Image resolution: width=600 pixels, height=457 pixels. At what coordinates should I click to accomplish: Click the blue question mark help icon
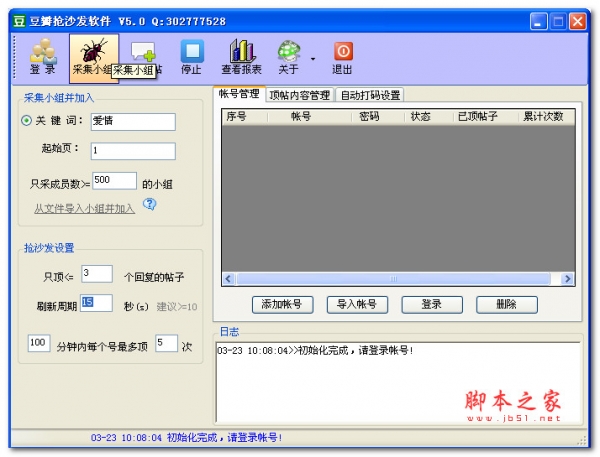point(150,204)
